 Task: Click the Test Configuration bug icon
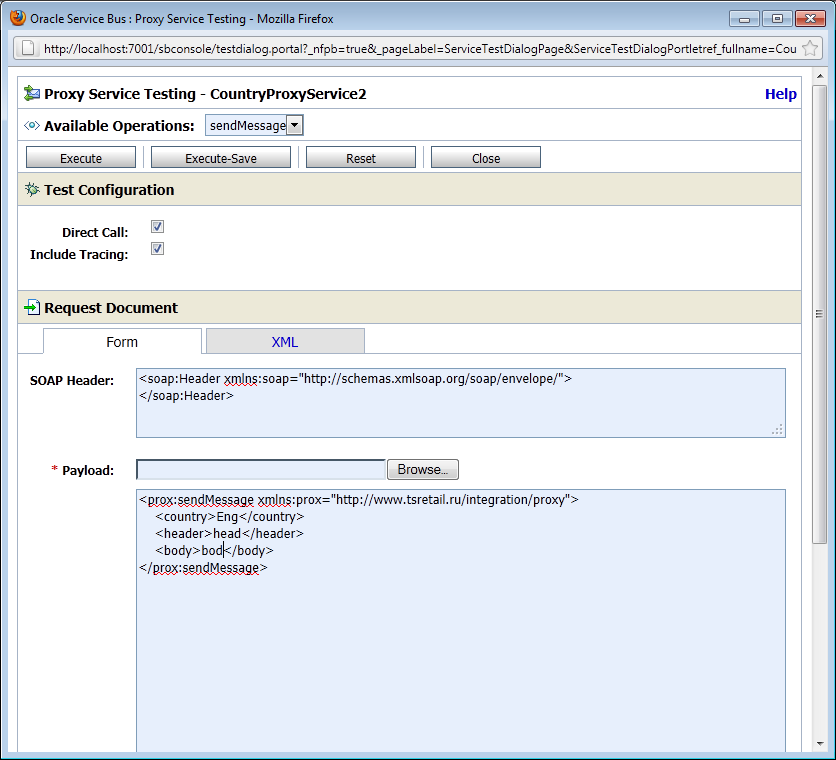(32, 189)
